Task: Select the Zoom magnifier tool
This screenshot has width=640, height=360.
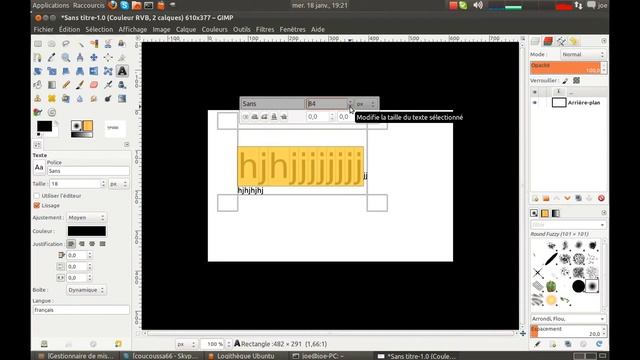Action: (66, 58)
